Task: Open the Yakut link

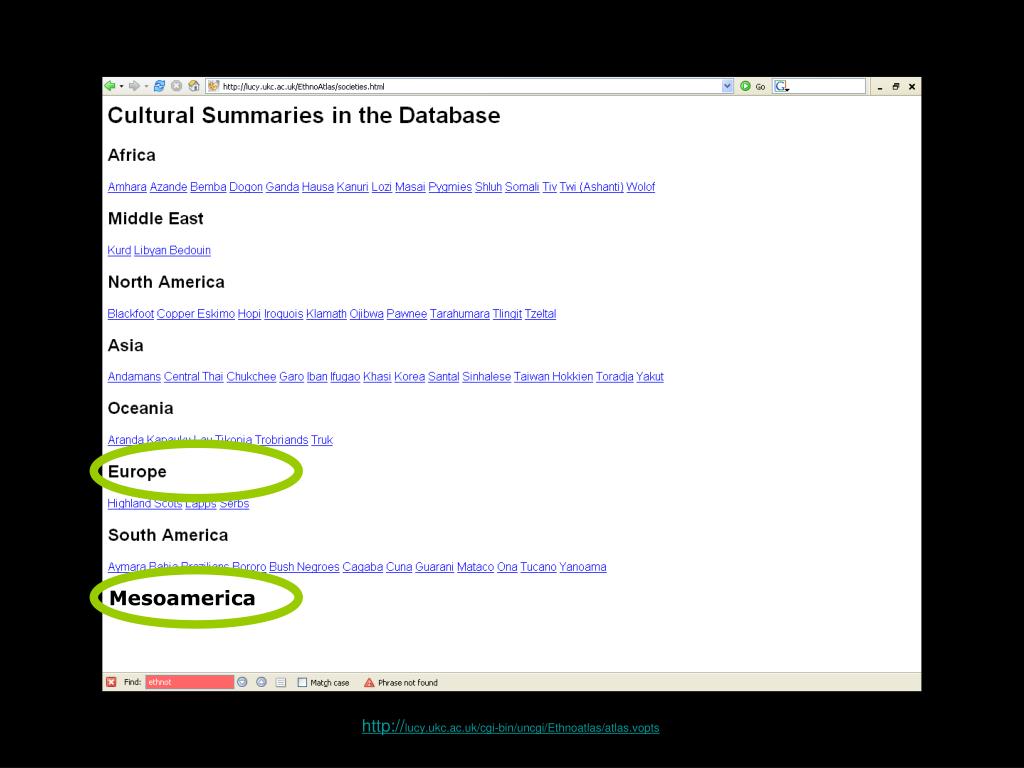Action: pyautogui.click(x=650, y=377)
